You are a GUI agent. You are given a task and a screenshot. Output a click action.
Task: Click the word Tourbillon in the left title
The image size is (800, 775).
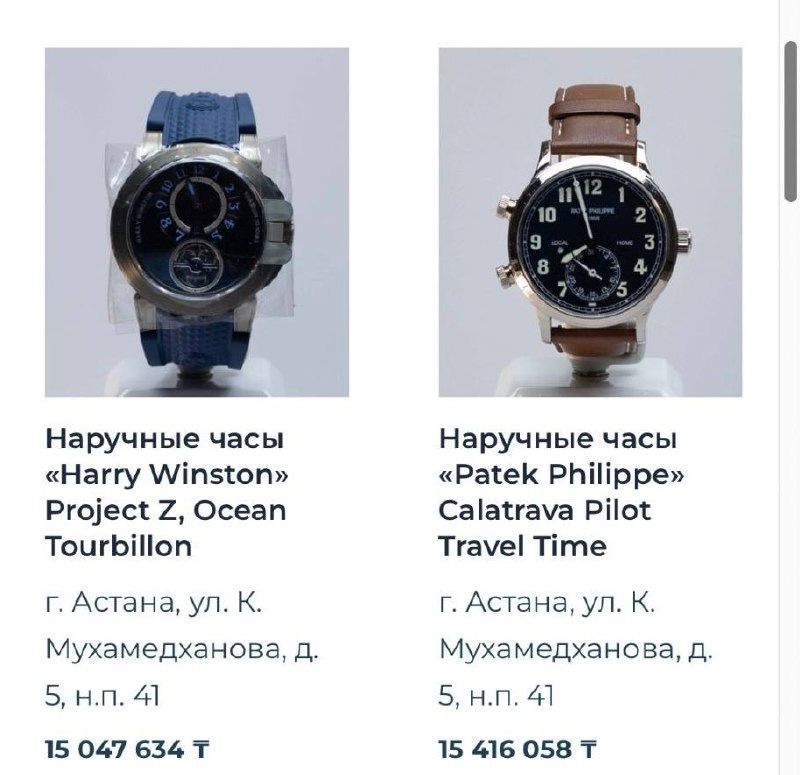118,546
